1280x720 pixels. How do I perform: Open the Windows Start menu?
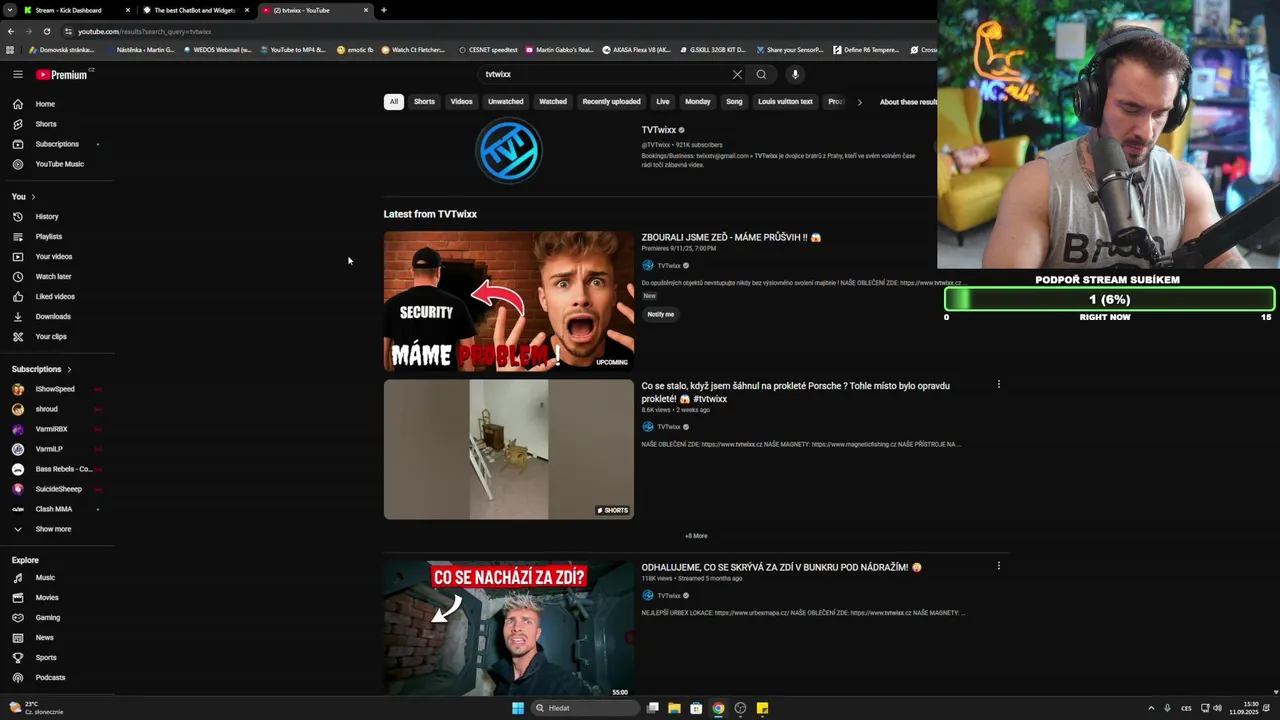(518, 708)
